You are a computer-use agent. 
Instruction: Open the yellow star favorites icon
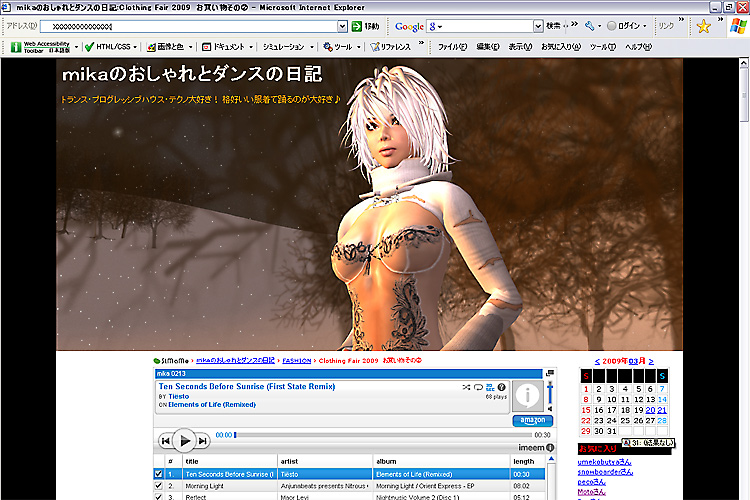(x=704, y=26)
